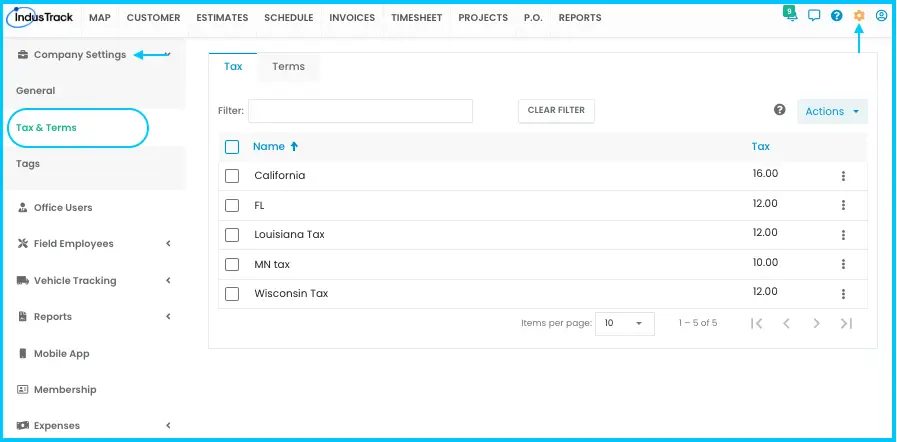The image size is (897, 442).
Task: Check the California row checkbox
Action: tap(232, 176)
